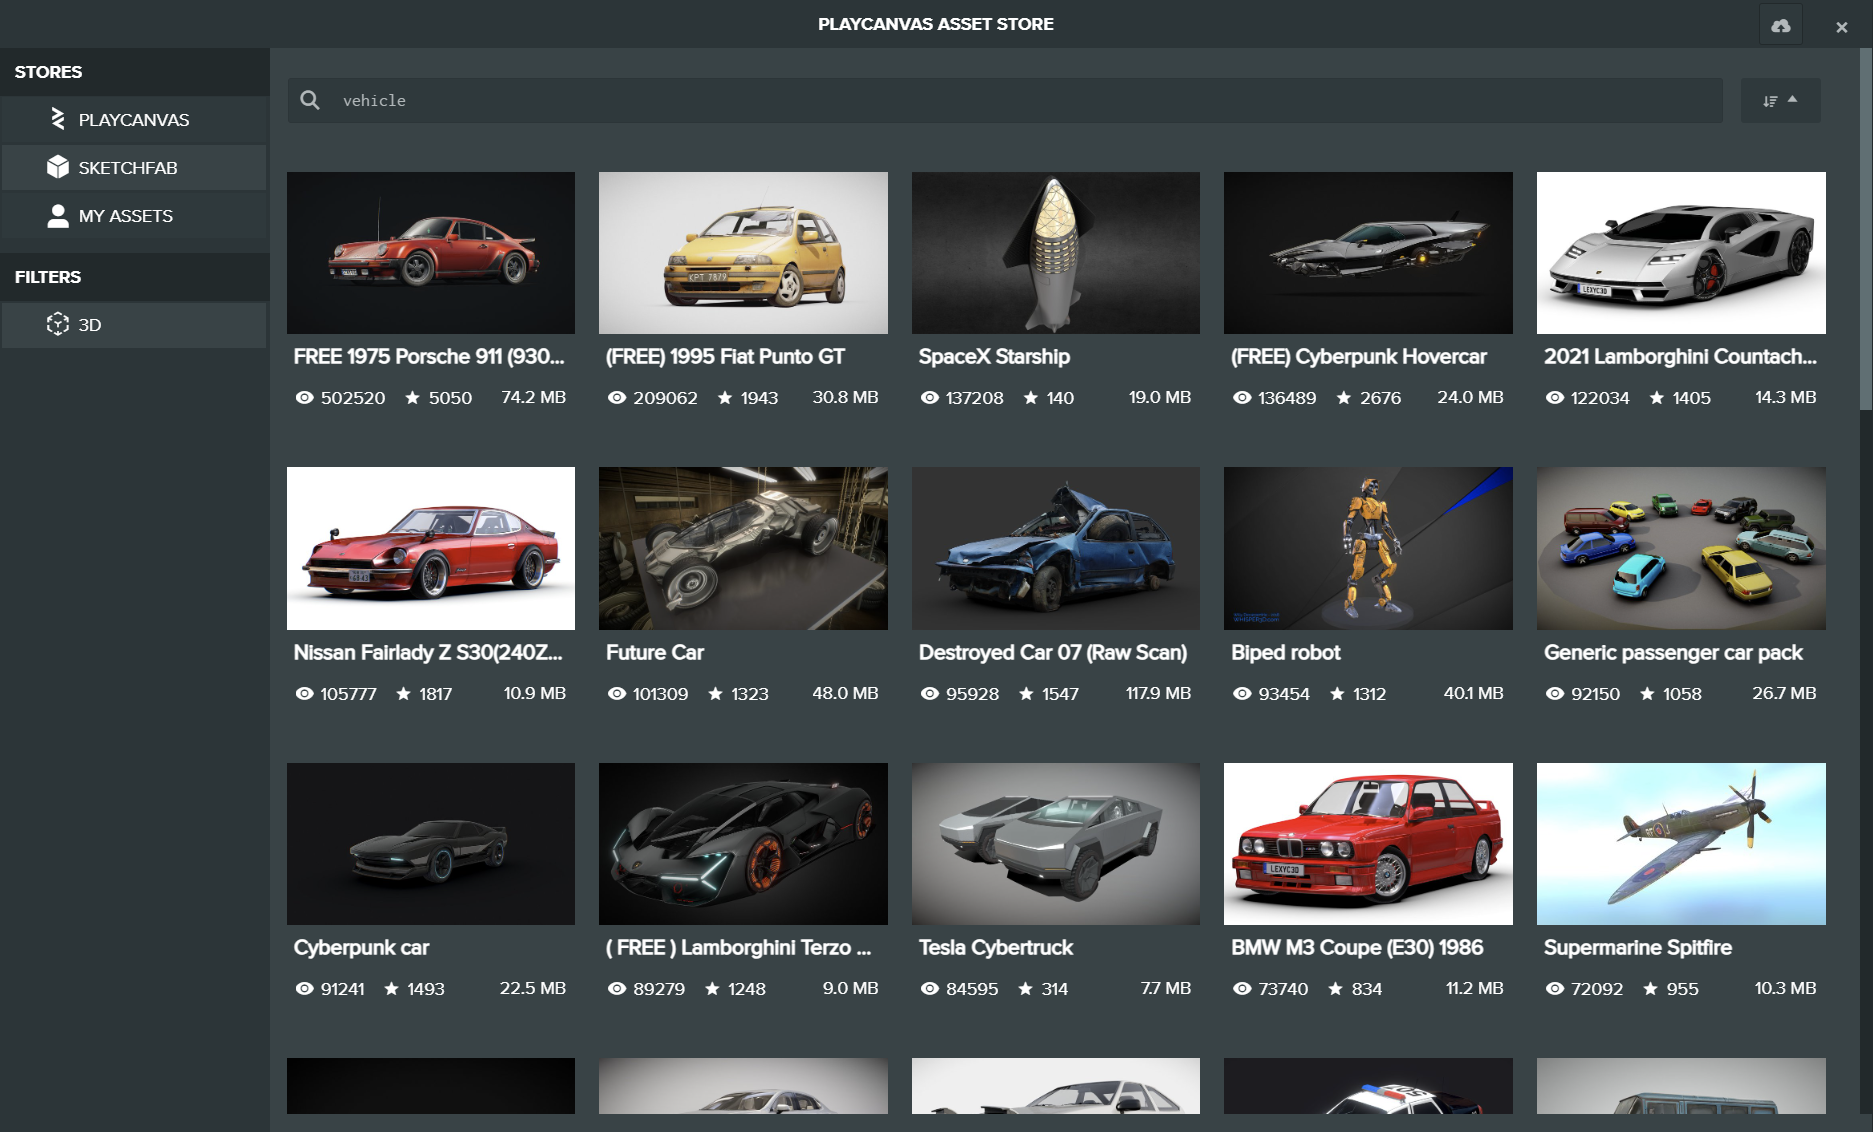The height and width of the screenshot is (1132, 1873).
Task: Select the PLAYCANVAS store in the sidebar
Action: click(133, 119)
